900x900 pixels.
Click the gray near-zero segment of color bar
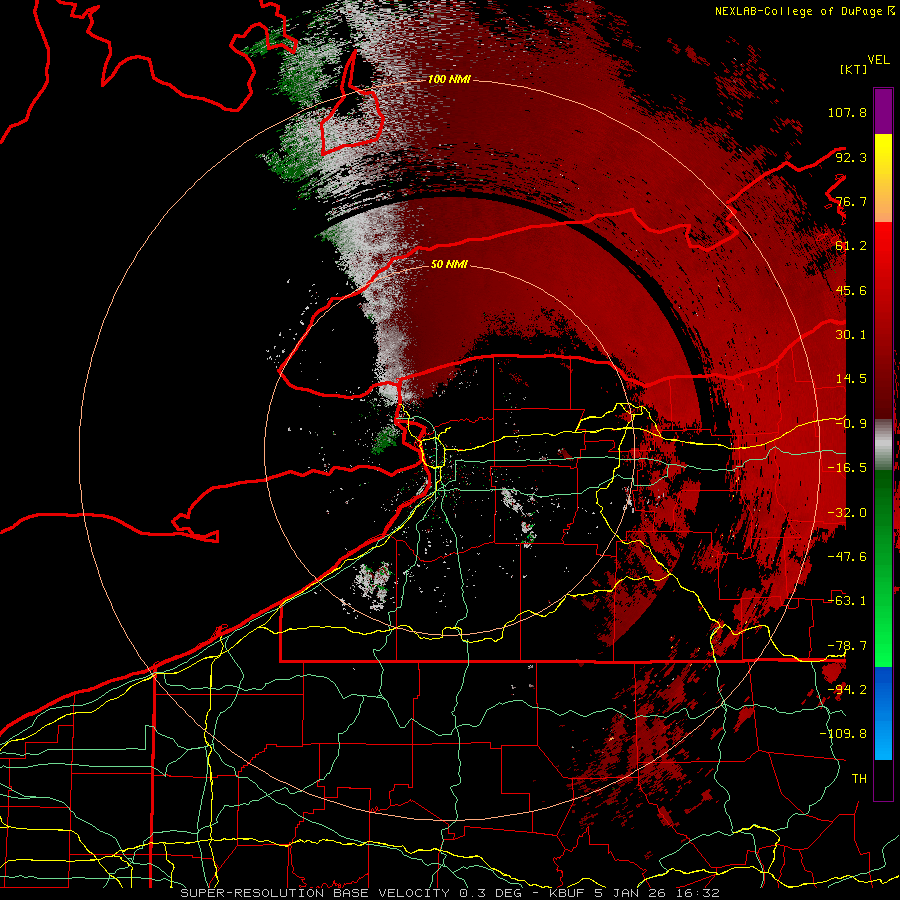pyautogui.click(x=883, y=445)
